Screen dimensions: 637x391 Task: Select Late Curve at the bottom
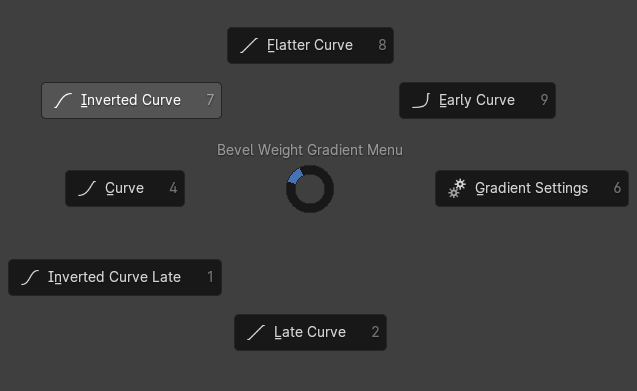(x=310, y=332)
